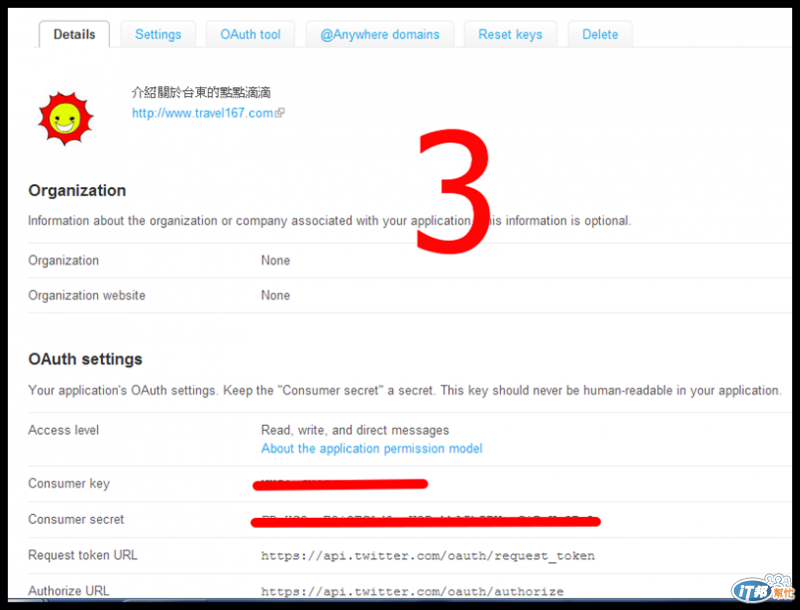Click the OAuth settings heading
This screenshot has height=610, width=800.
click(85, 359)
